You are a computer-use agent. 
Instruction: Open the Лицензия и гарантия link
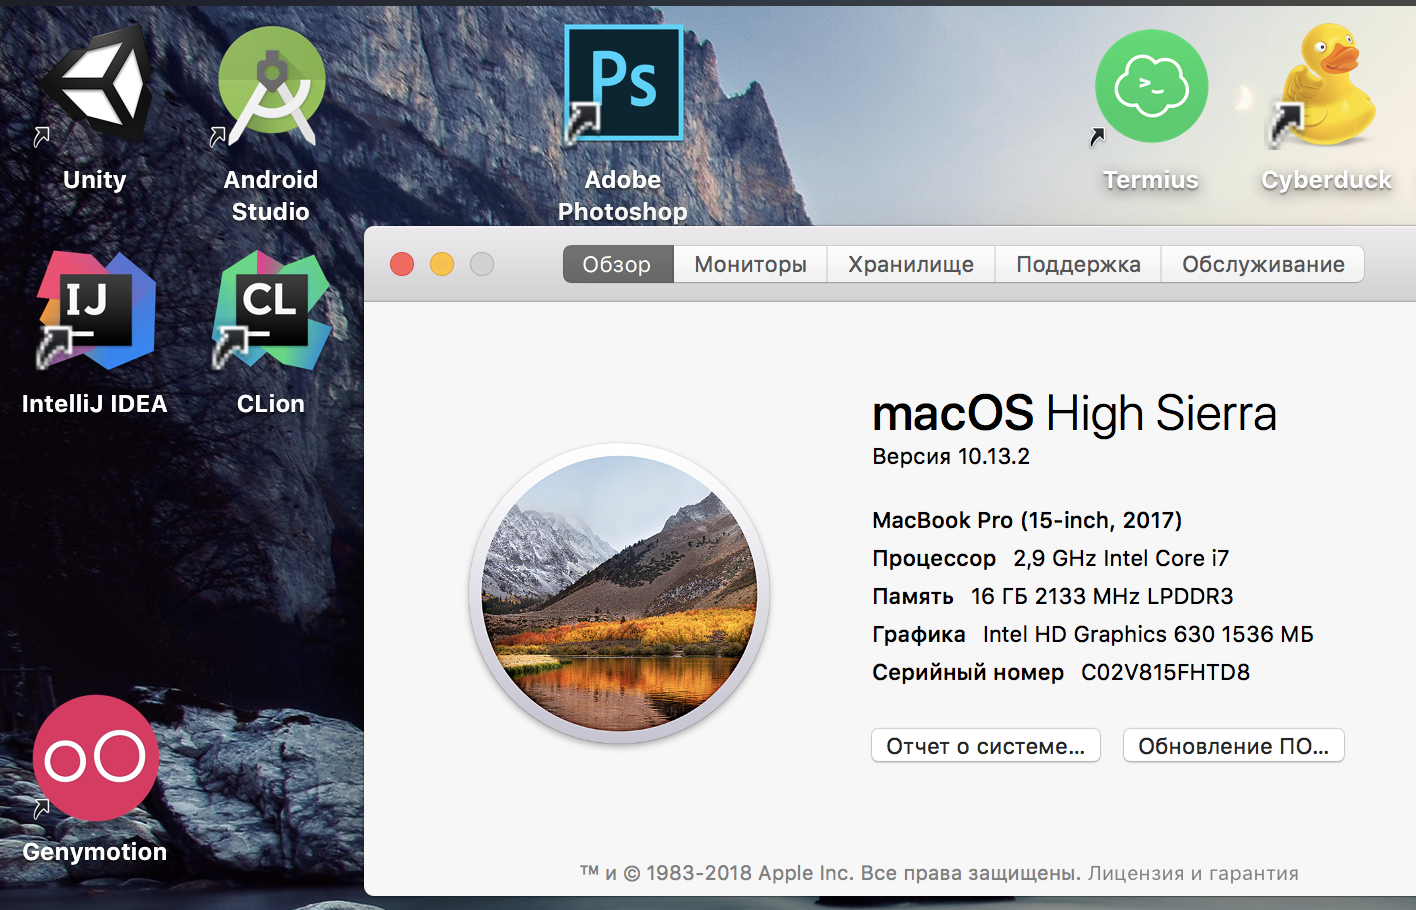point(1193,873)
